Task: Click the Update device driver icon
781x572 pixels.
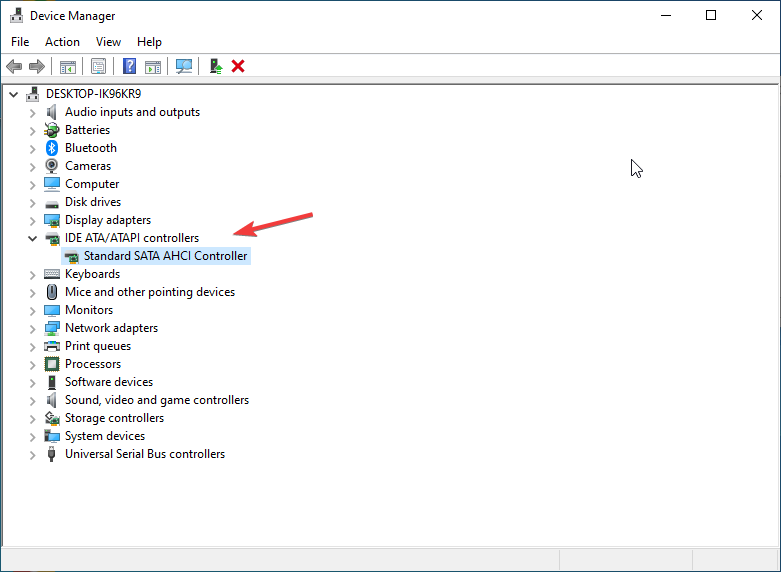Action: (x=215, y=66)
